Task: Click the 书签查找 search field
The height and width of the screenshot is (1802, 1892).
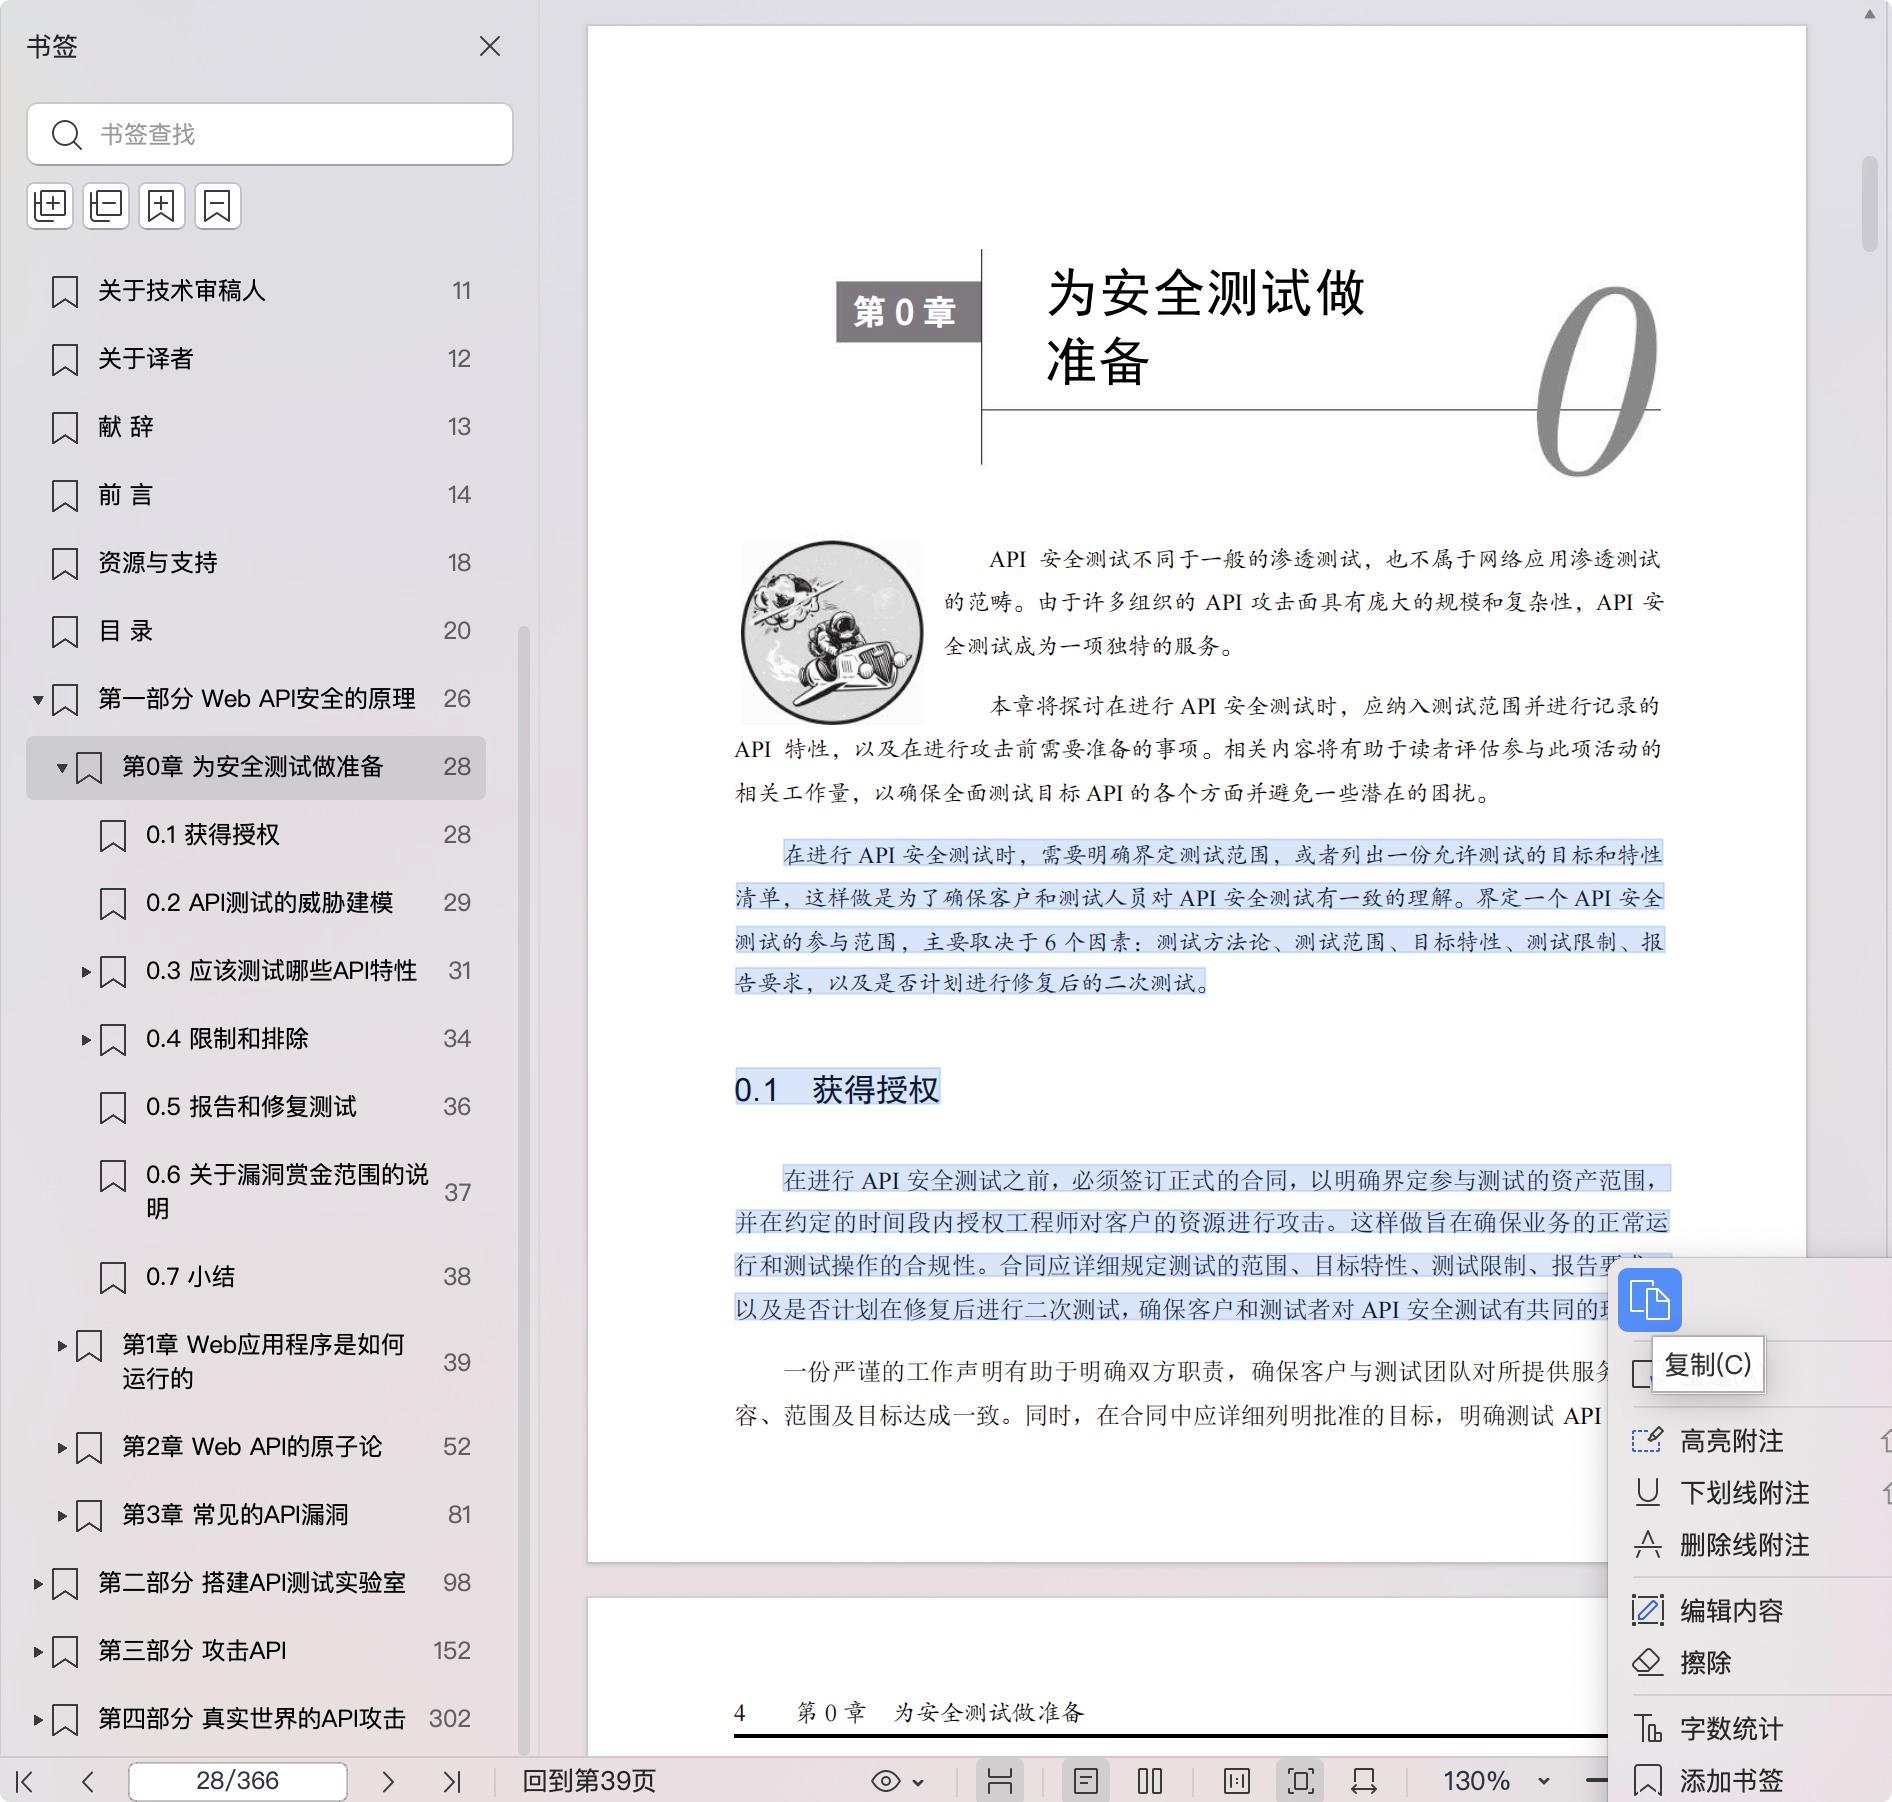Action: pyautogui.click(x=270, y=134)
